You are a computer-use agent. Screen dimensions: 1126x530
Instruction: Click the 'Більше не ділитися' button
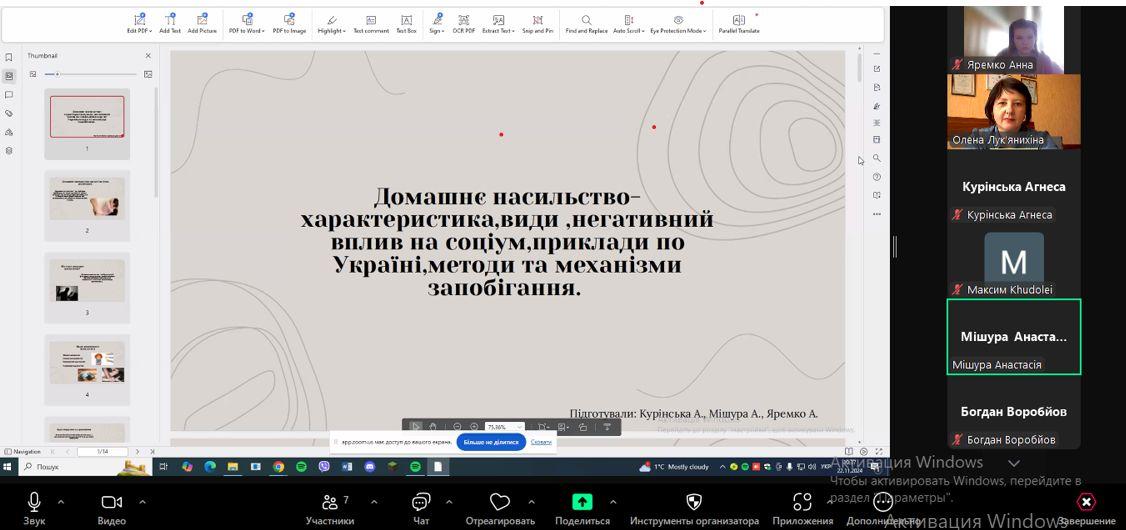[491, 441]
